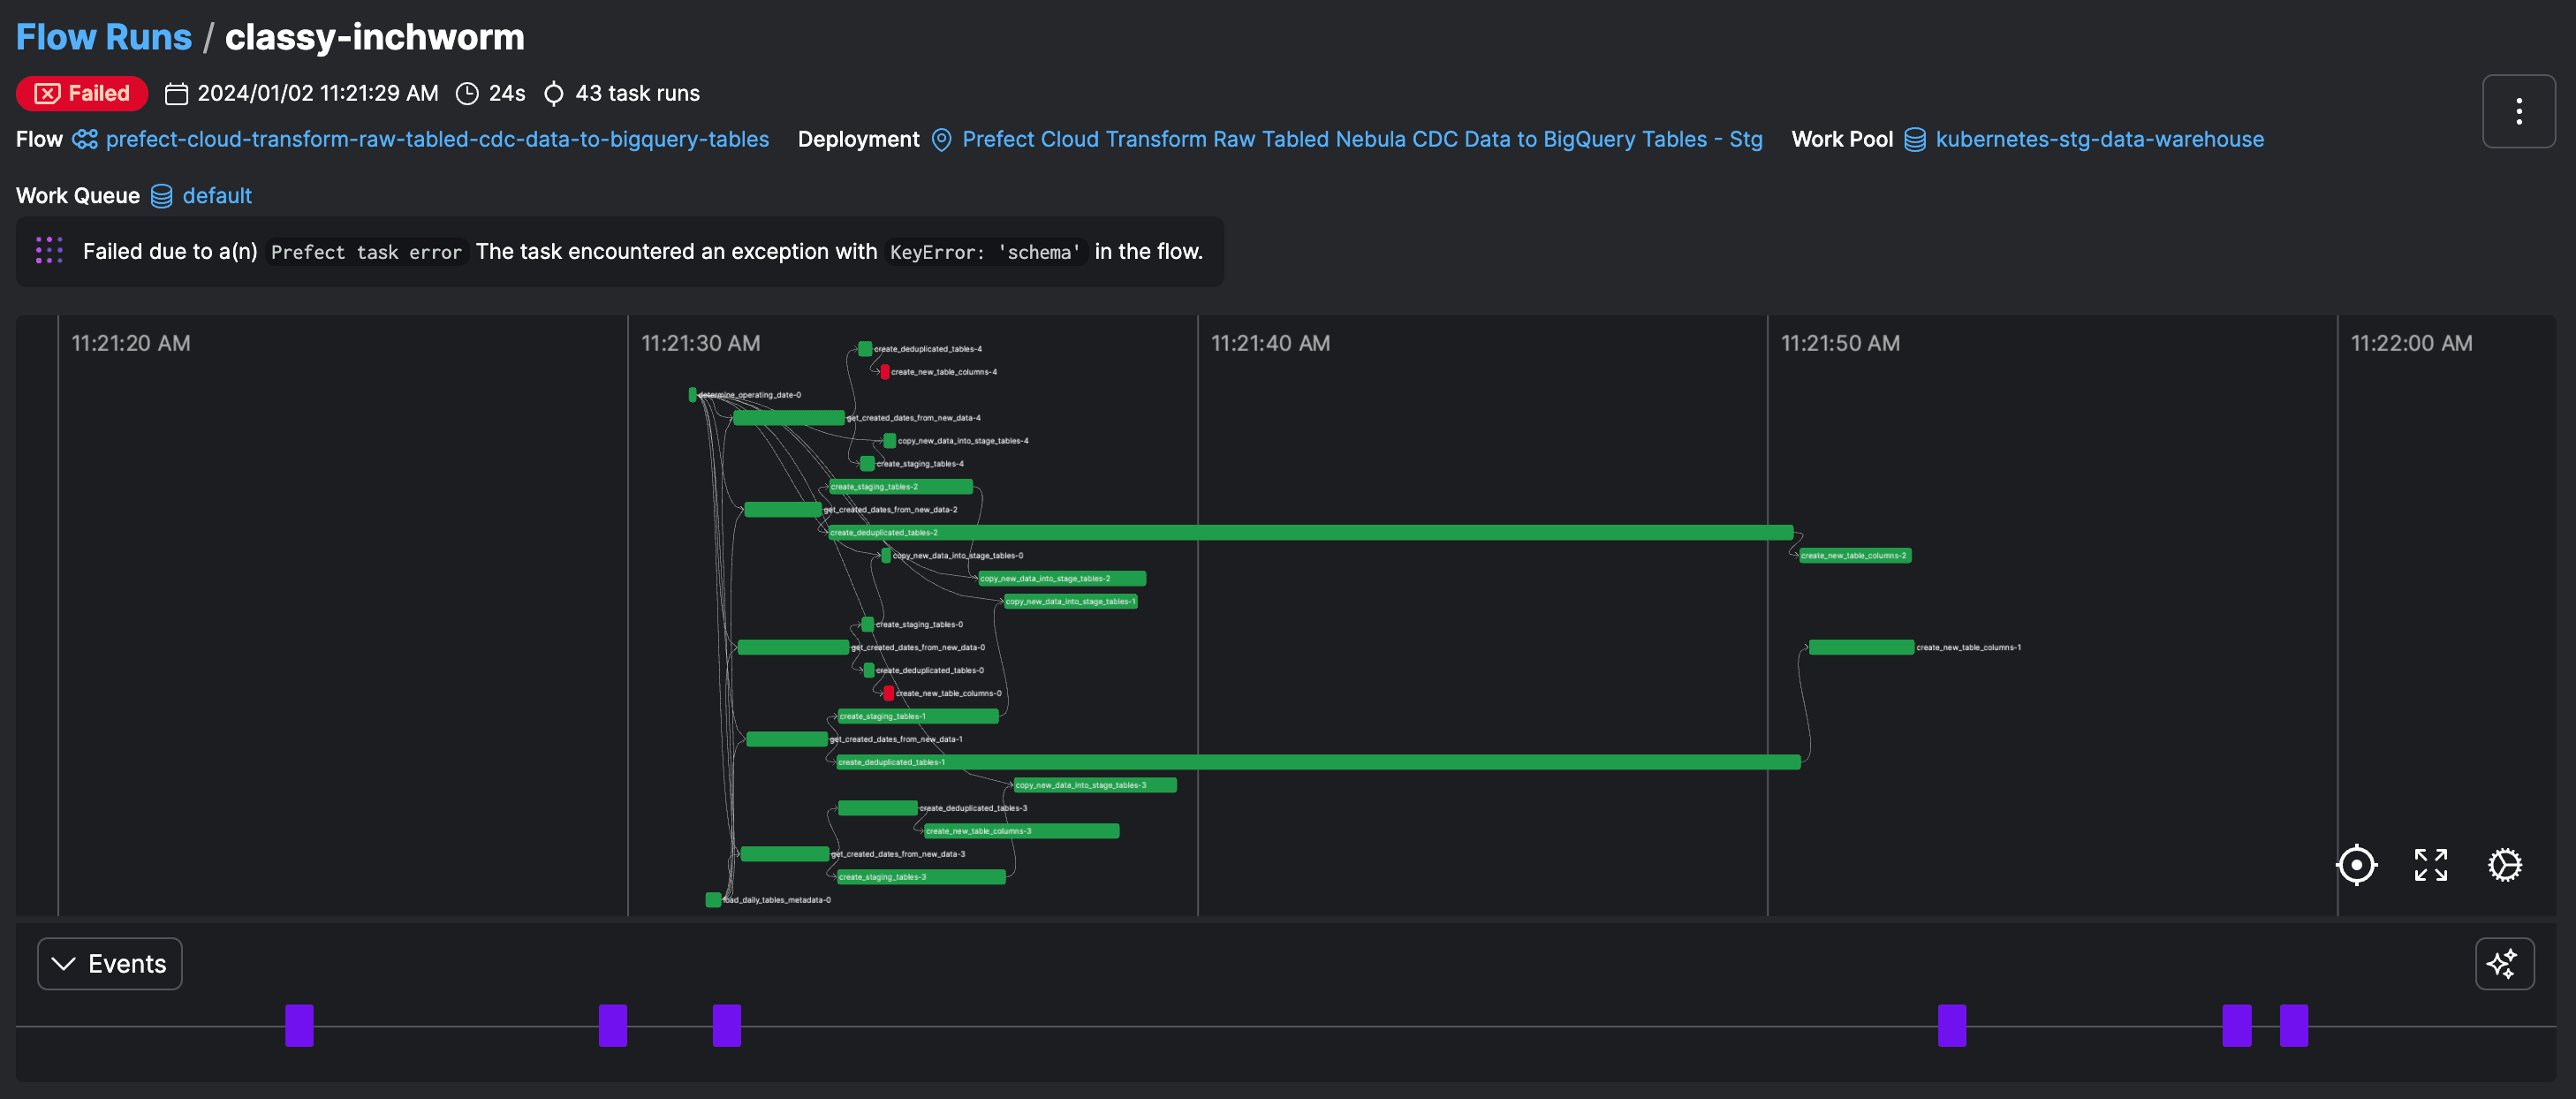
Task: Open the three-dot flow run options menu
Action: 2517,111
